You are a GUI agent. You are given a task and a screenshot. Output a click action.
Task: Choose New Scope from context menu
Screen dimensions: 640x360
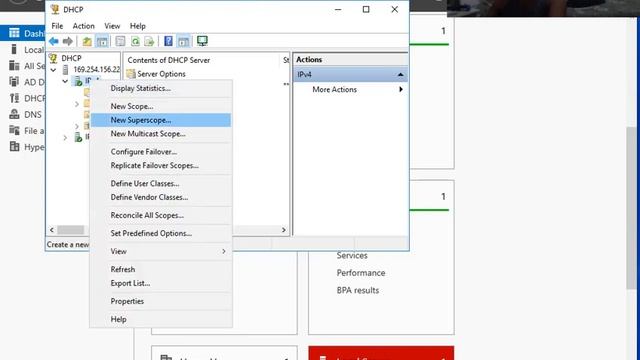[161, 106]
